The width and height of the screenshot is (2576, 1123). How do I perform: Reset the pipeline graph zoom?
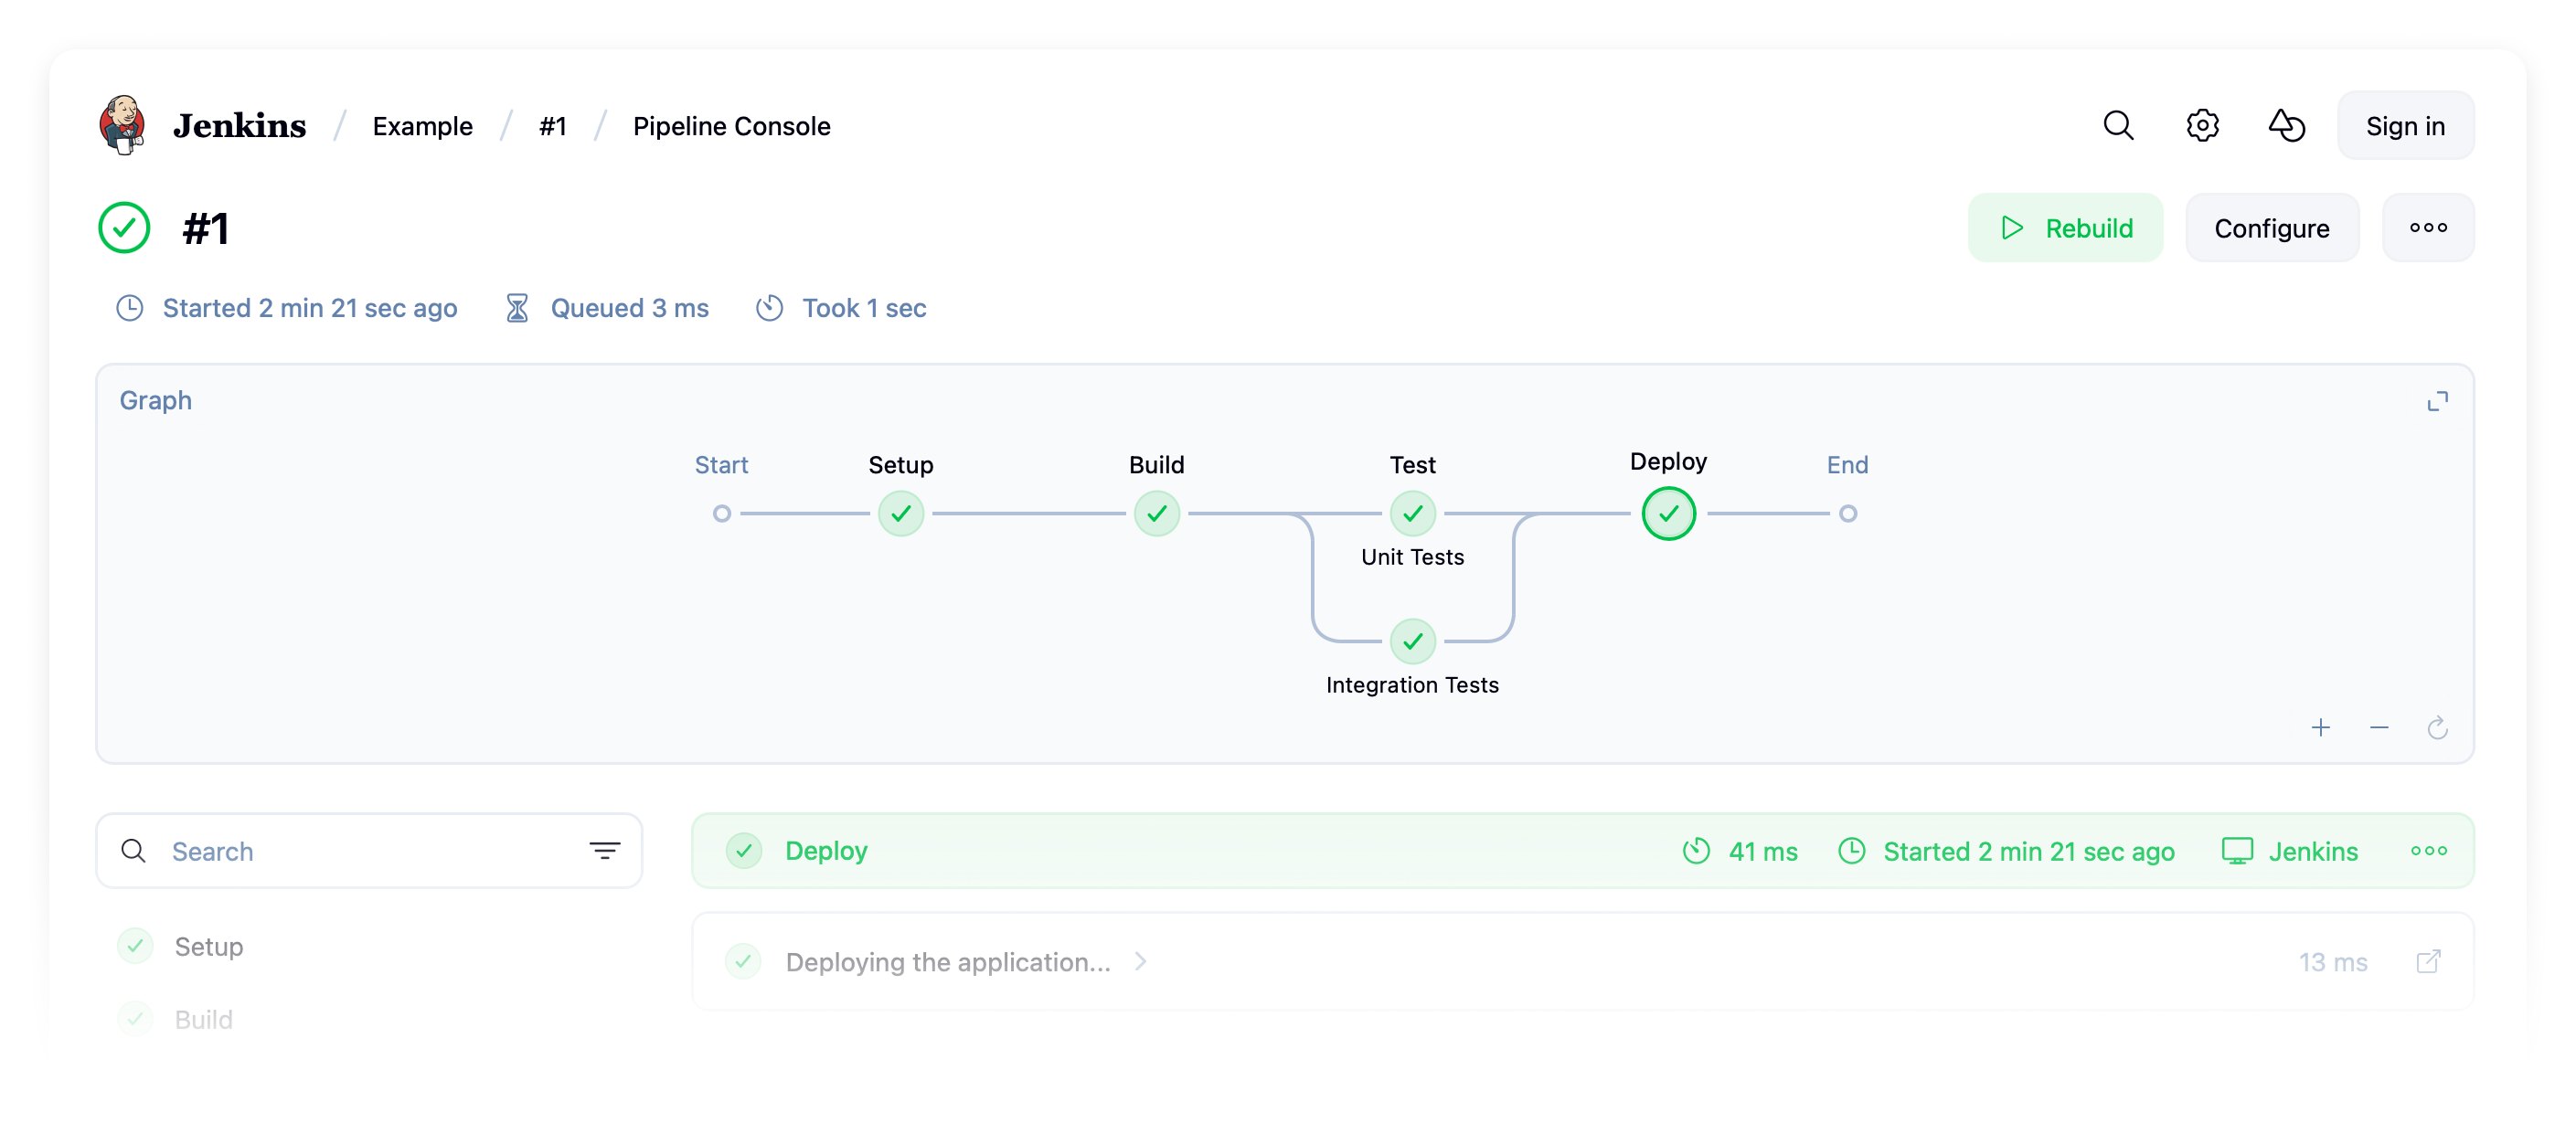tap(2436, 727)
